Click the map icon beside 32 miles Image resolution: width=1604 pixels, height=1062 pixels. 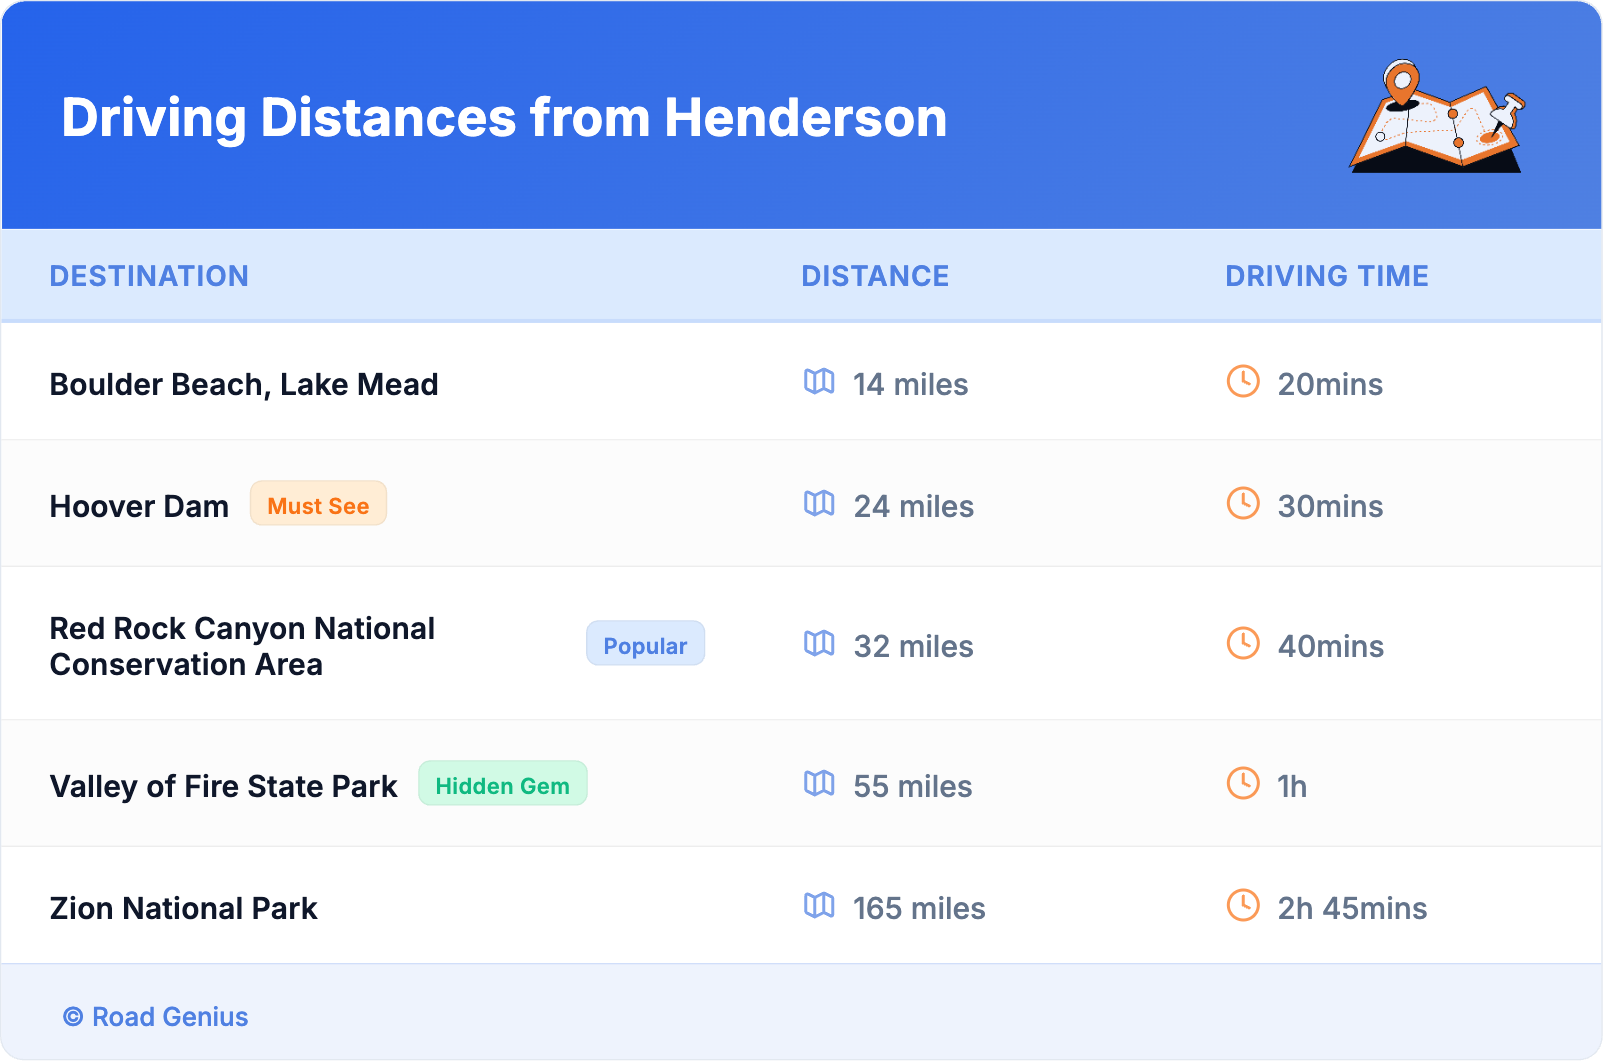point(819,644)
